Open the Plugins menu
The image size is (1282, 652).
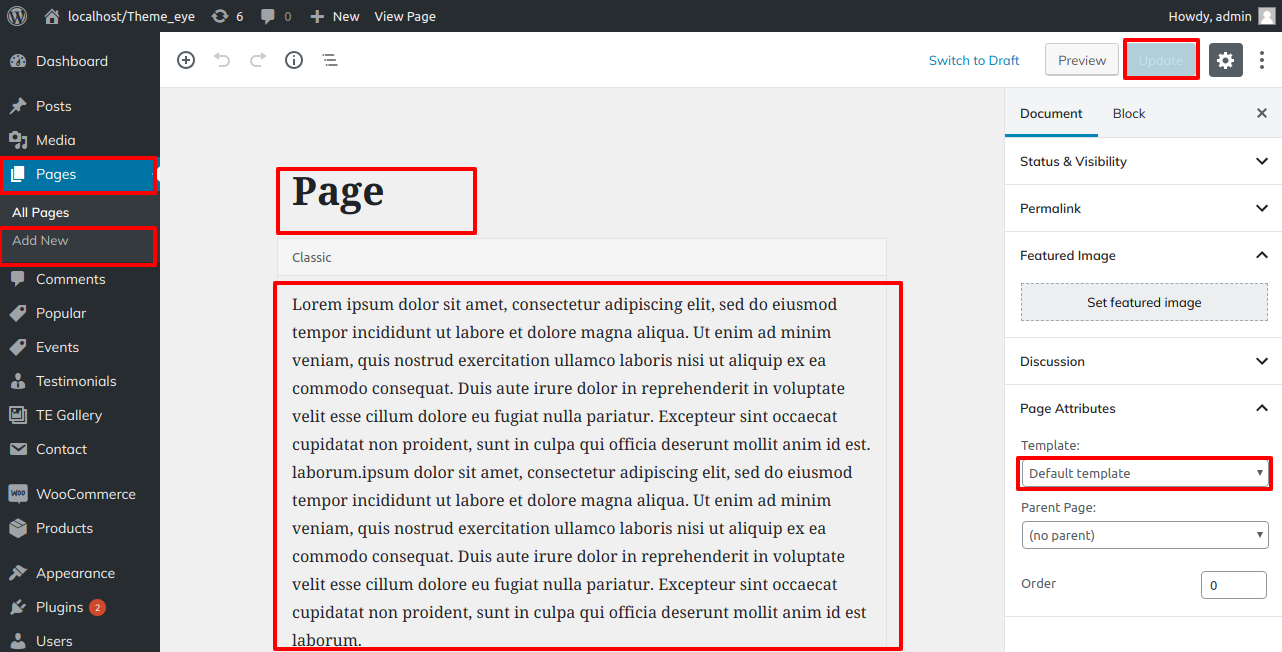(x=80, y=607)
